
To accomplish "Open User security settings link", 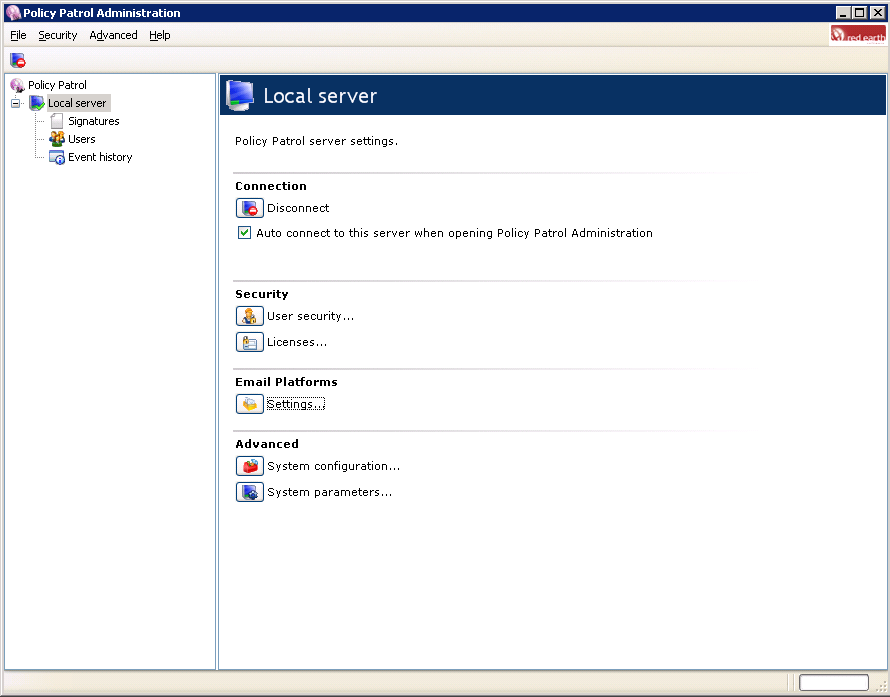I will coord(310,316).
